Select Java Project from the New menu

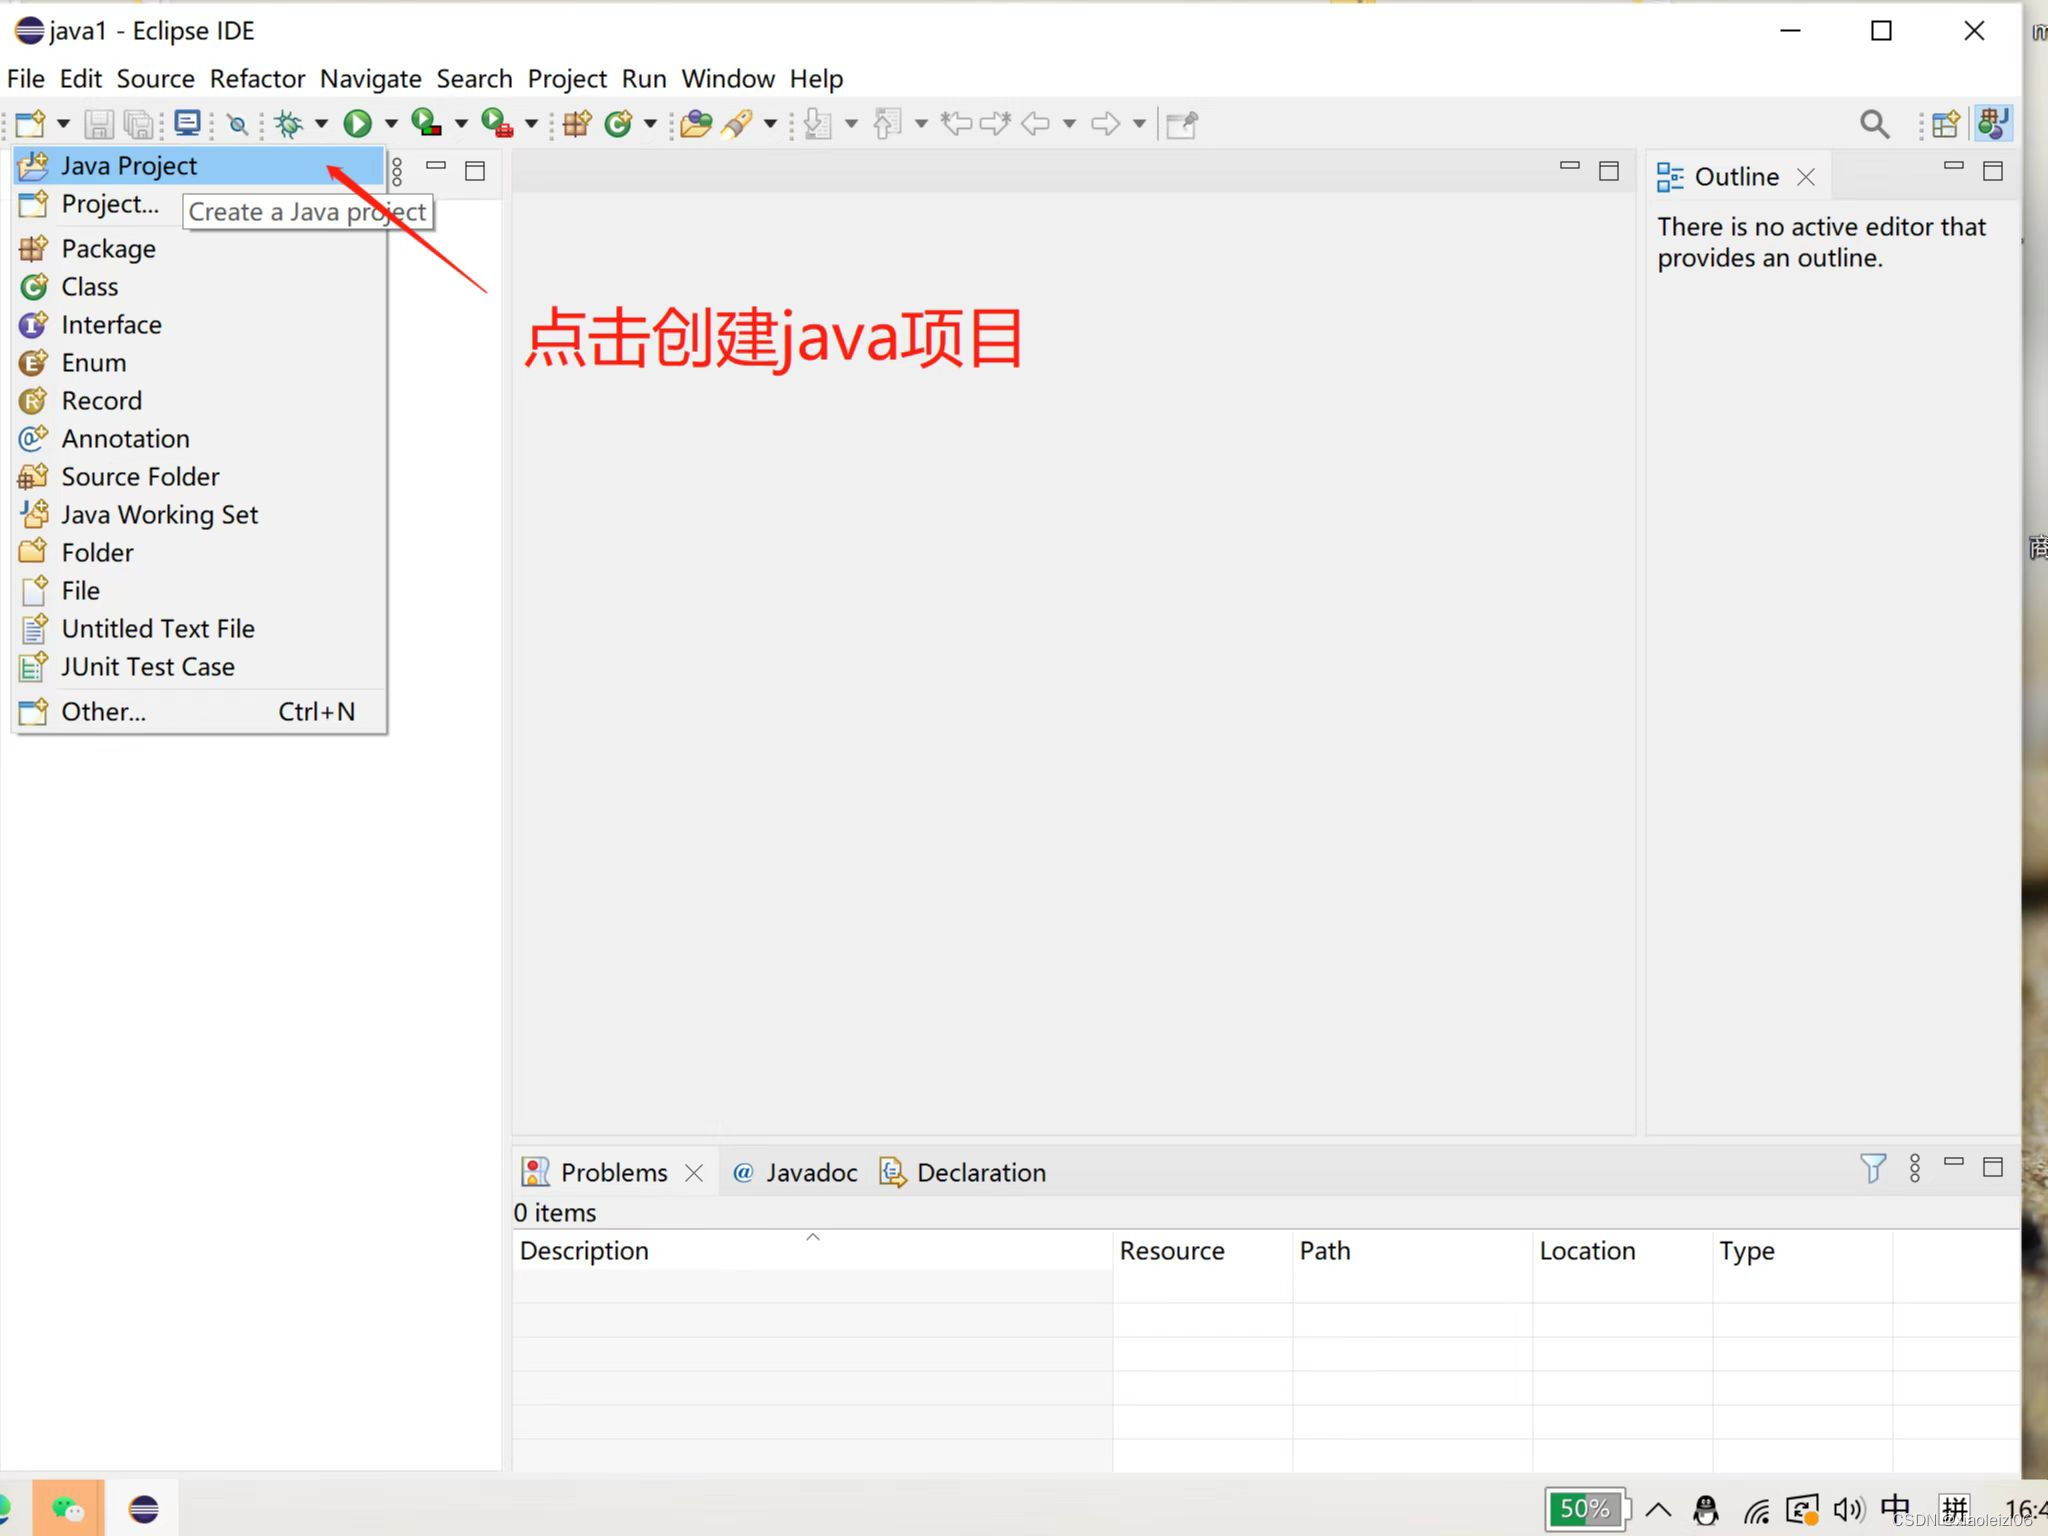pos(128,165)
